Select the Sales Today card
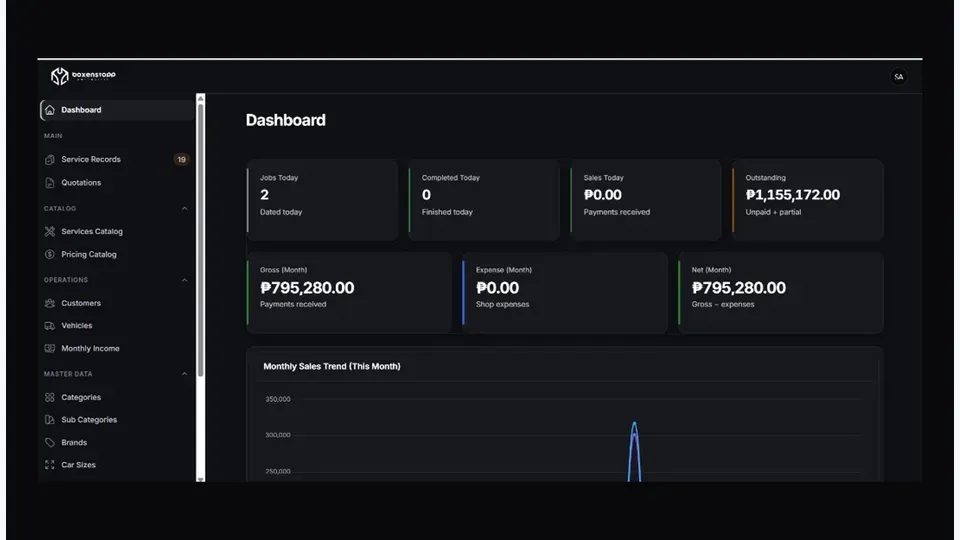This screenshot has height=540, width=960. 645,200
